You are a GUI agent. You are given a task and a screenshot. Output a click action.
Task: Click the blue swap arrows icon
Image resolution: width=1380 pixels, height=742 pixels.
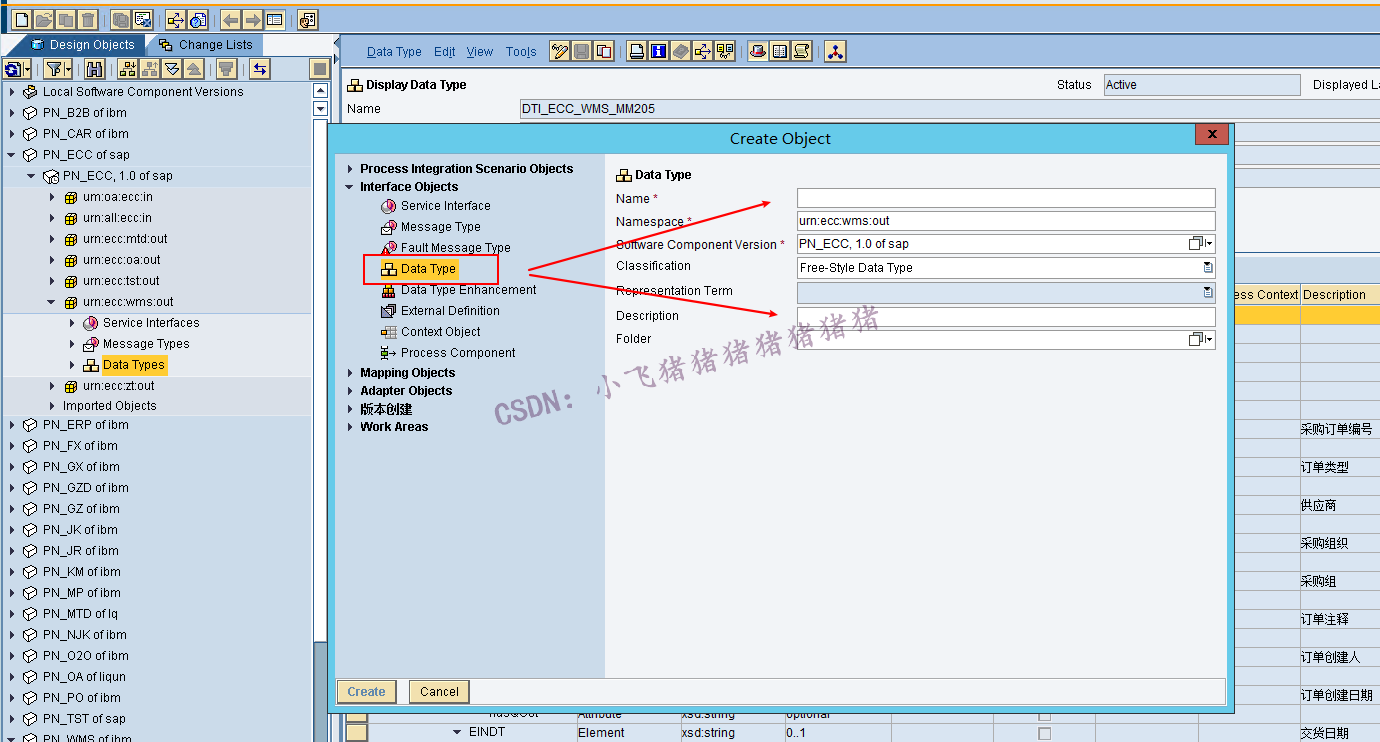pyautogui.click(x=260, y=69)
